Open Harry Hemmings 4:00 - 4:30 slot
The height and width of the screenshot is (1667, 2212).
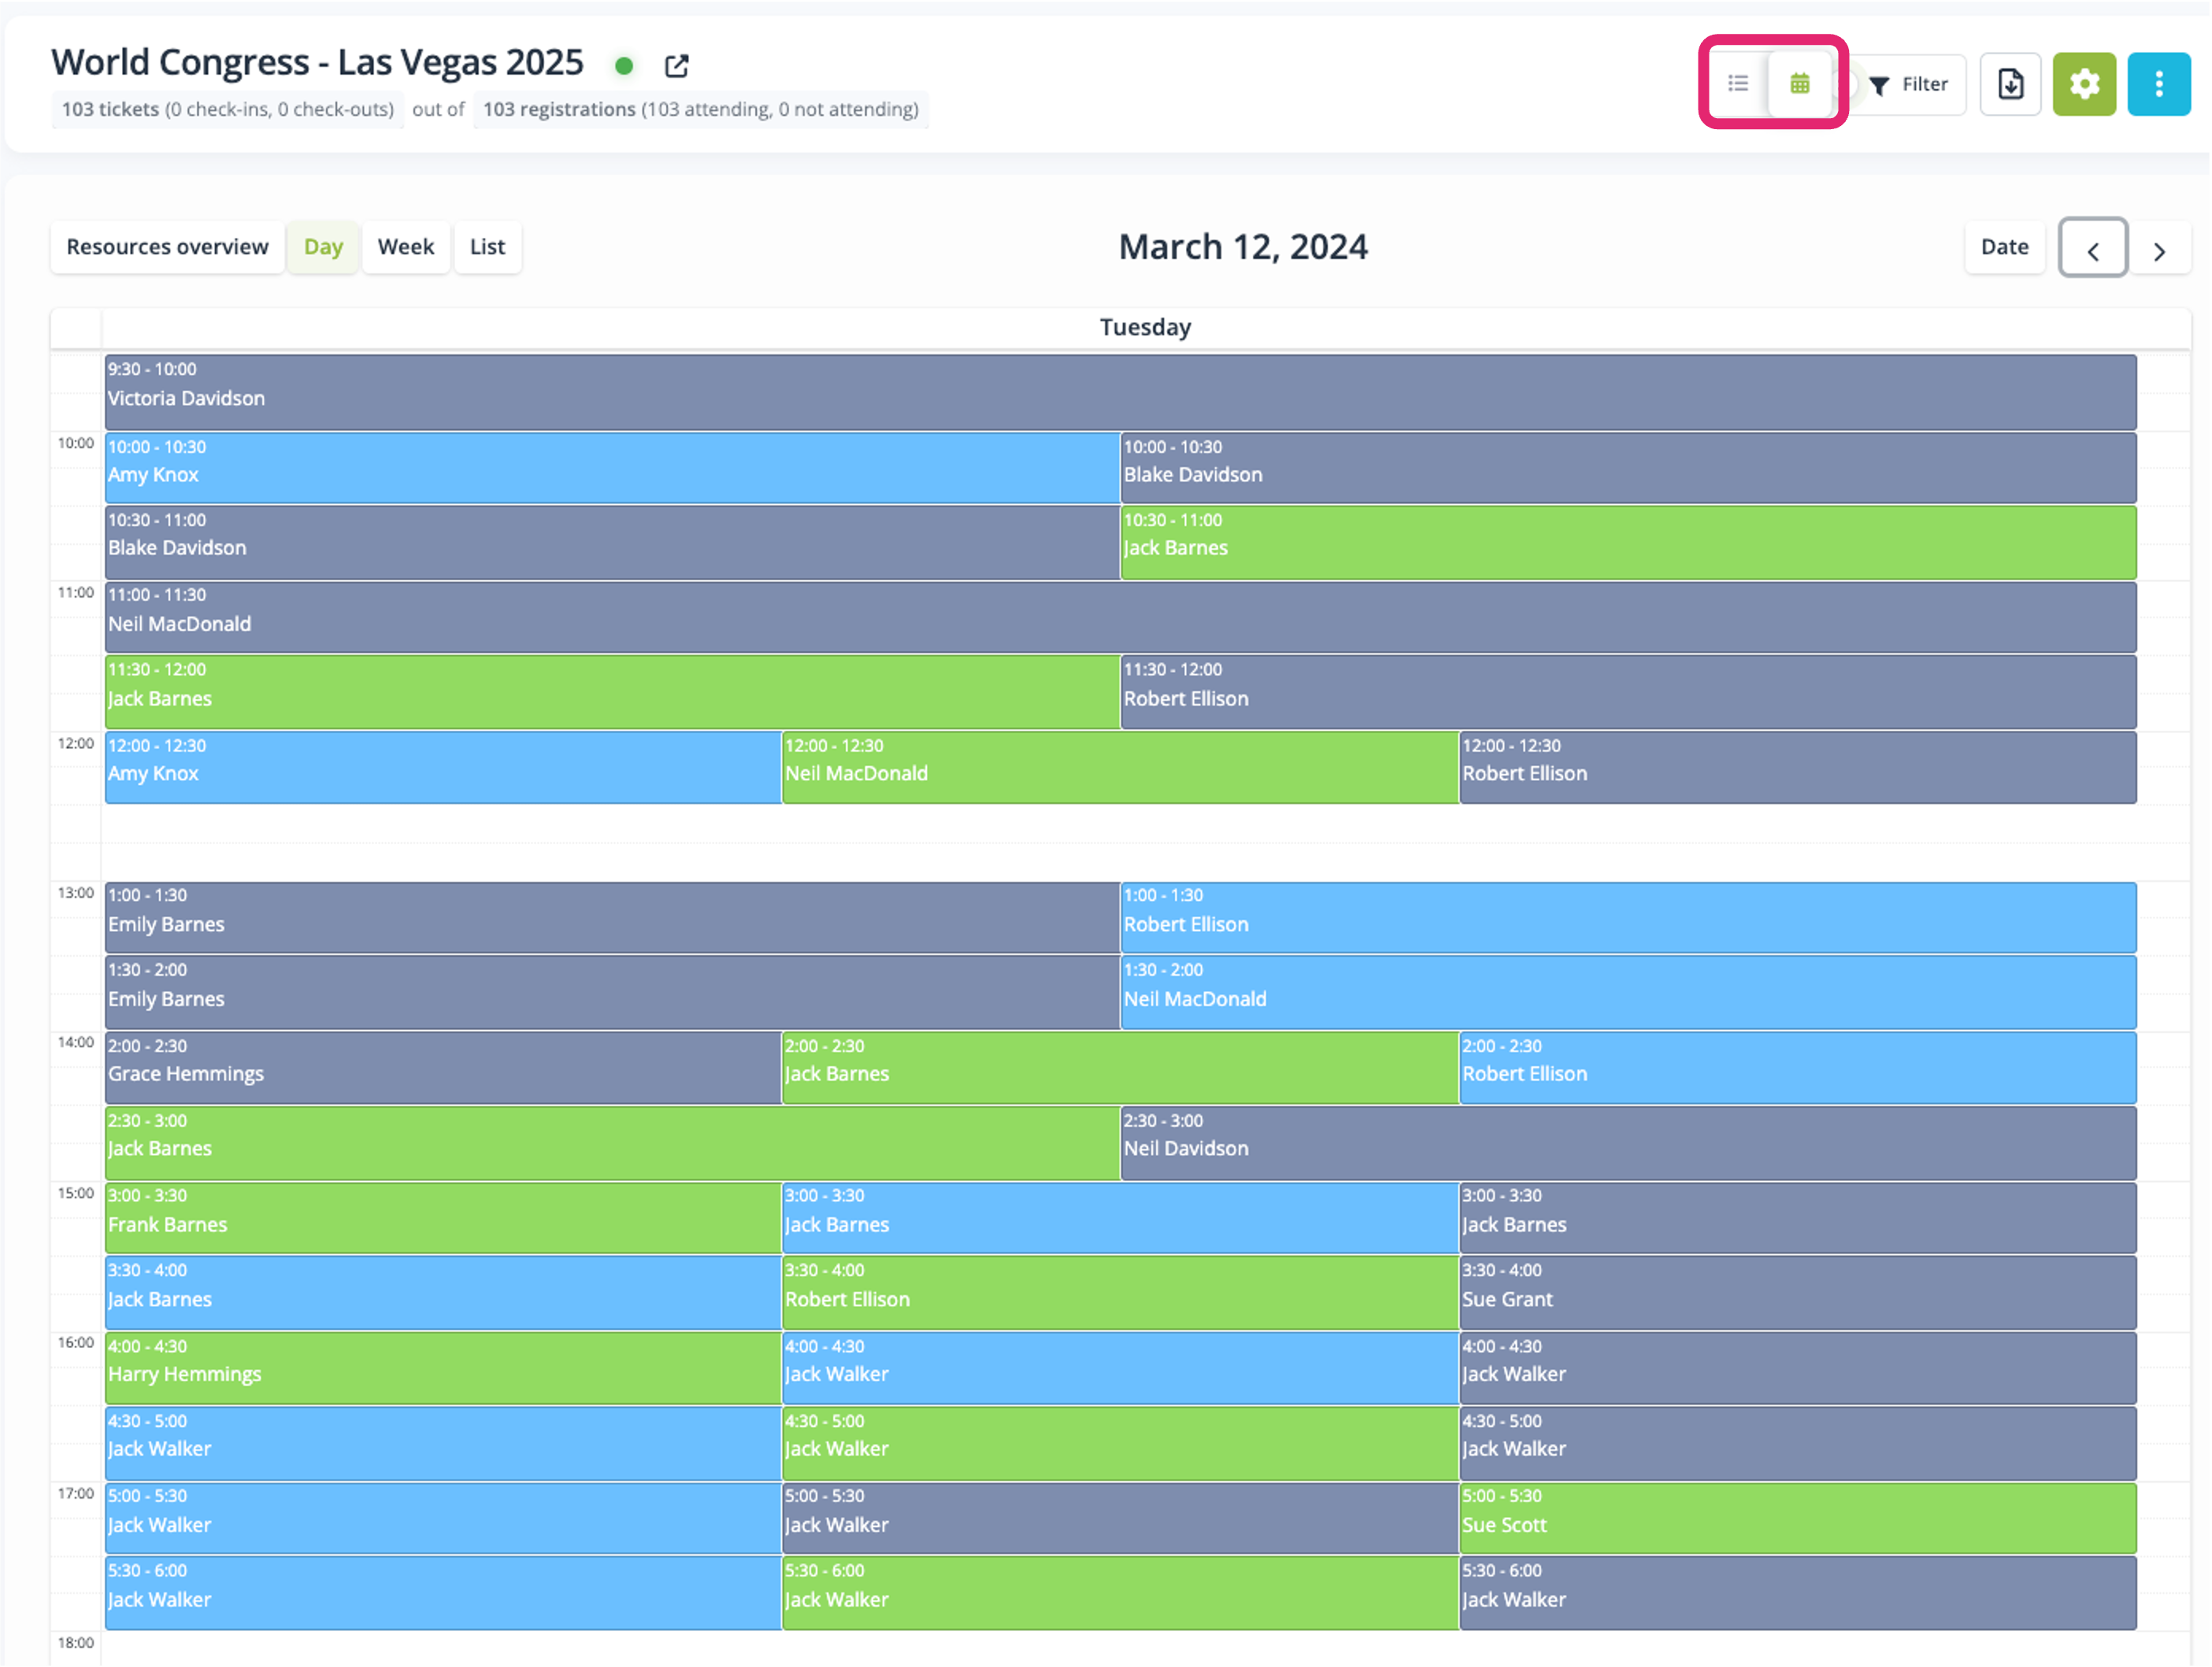tap(443, 1367)
